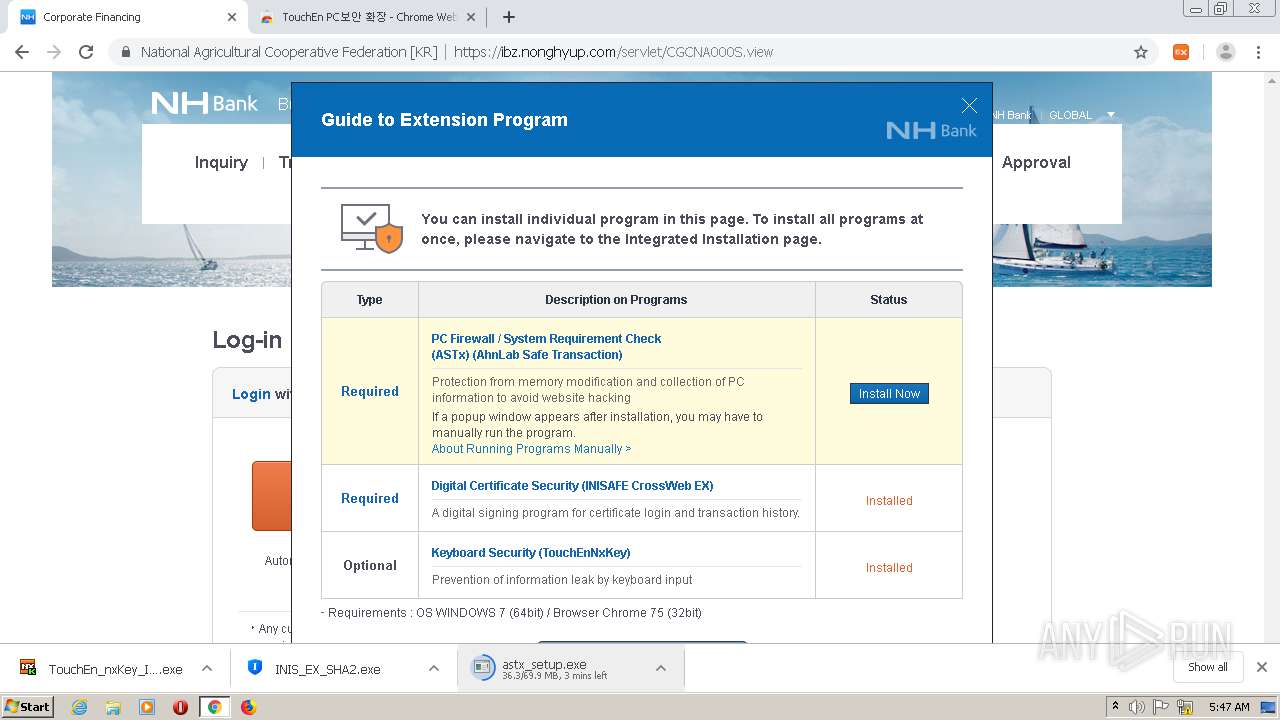Click astx_setup.exe download in progress
This screenshot has height=720, width=1280.
[x=555, y=669]
